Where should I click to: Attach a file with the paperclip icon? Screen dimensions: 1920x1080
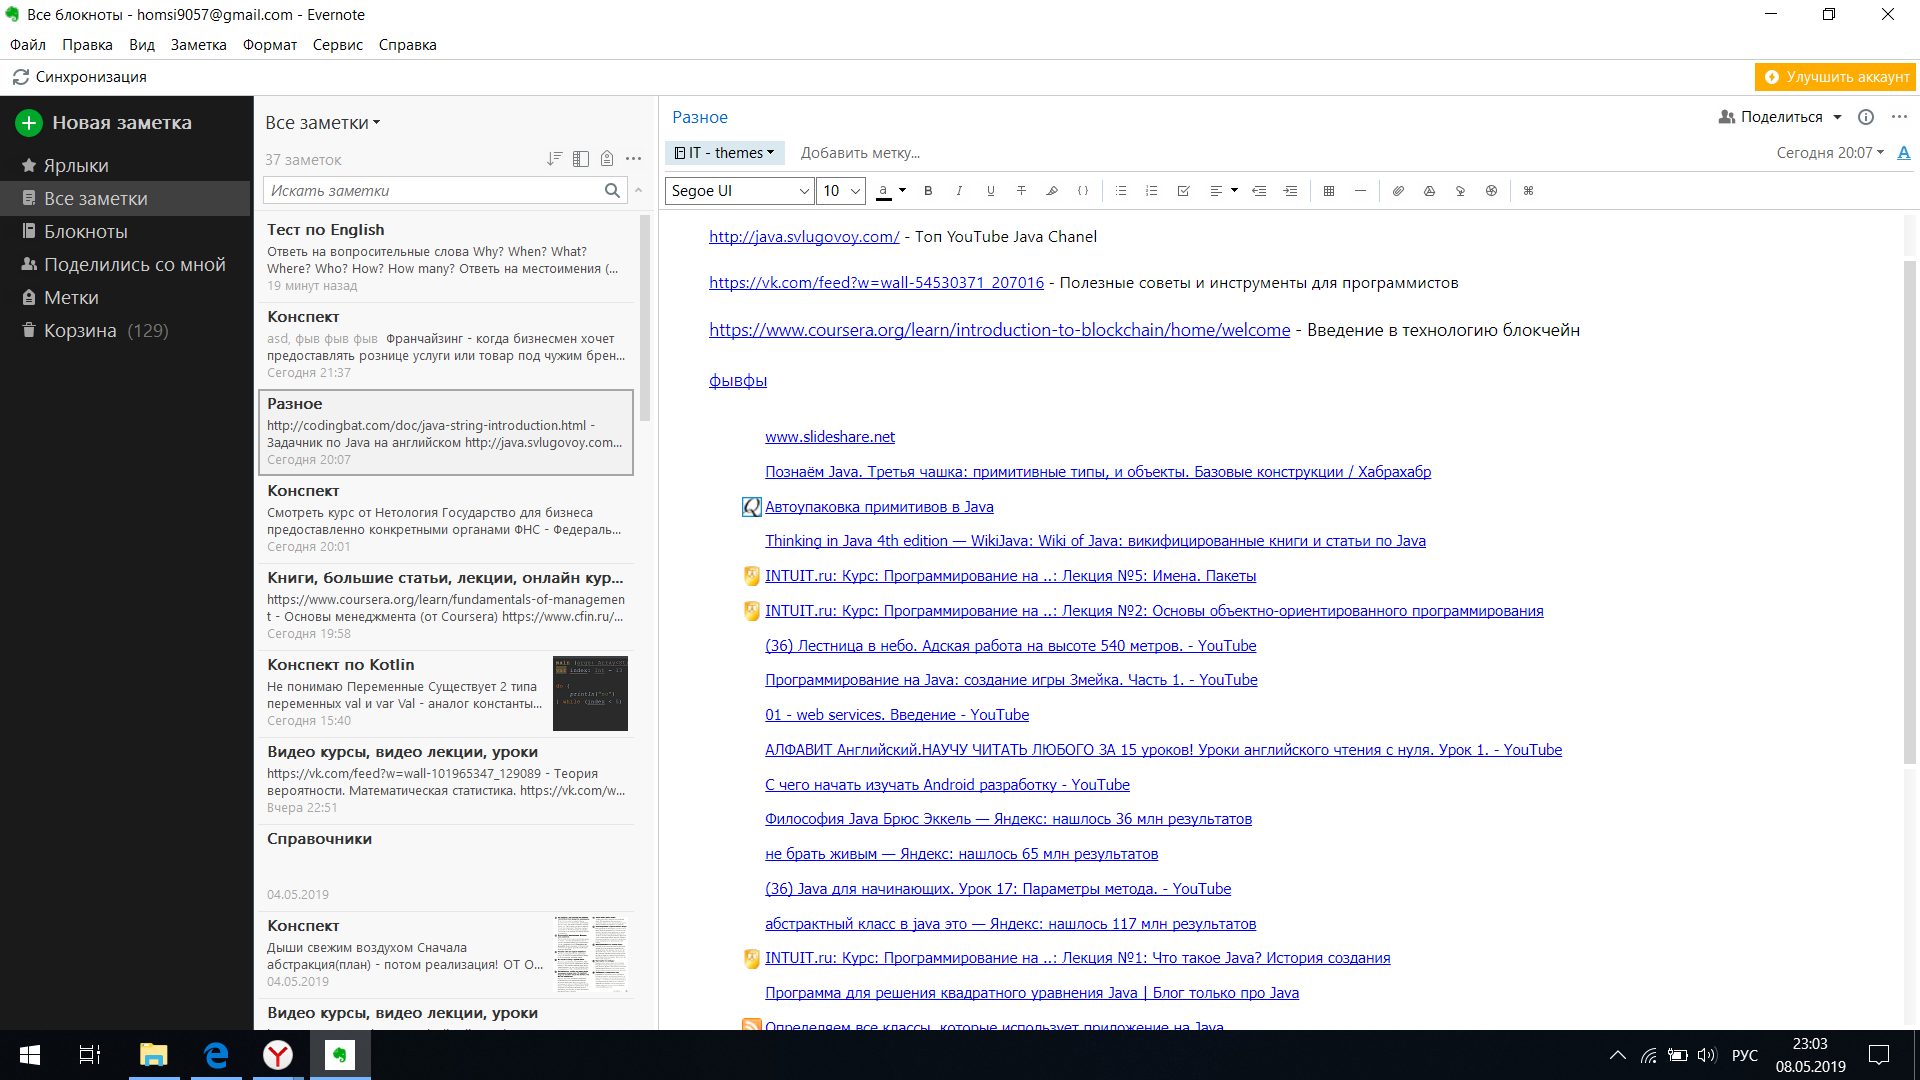click(x=1398, y=191)
